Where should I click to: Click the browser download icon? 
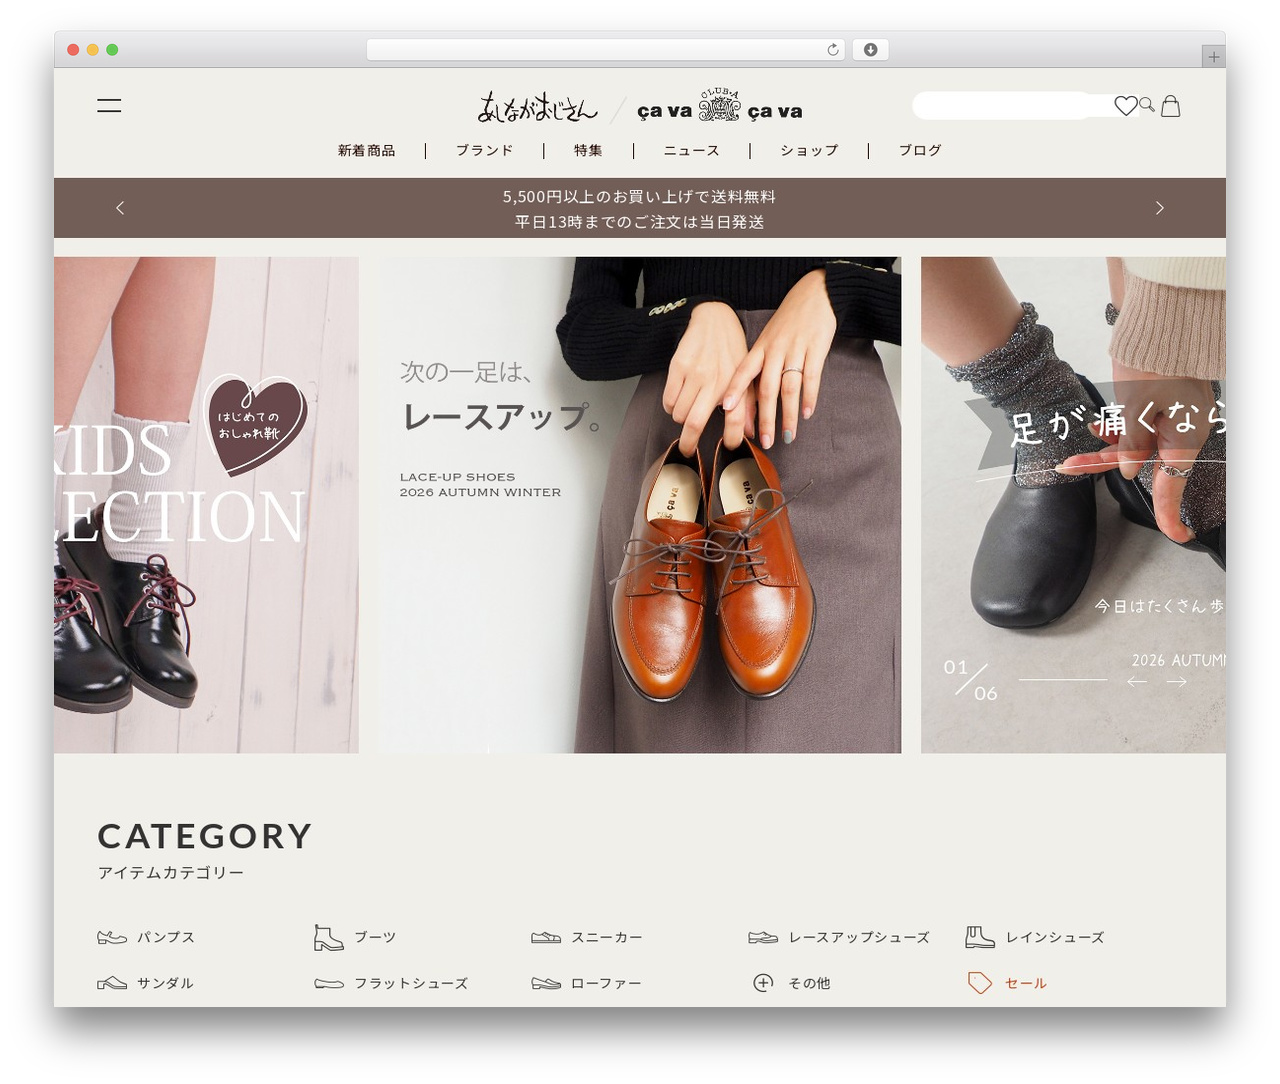click(x=870, y=49)
